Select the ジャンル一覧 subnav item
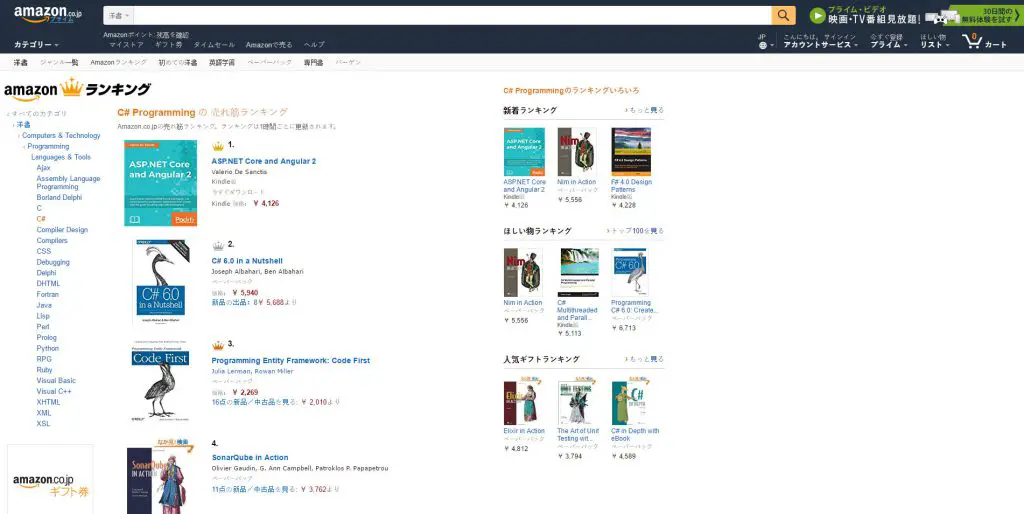 coord(59,63)
